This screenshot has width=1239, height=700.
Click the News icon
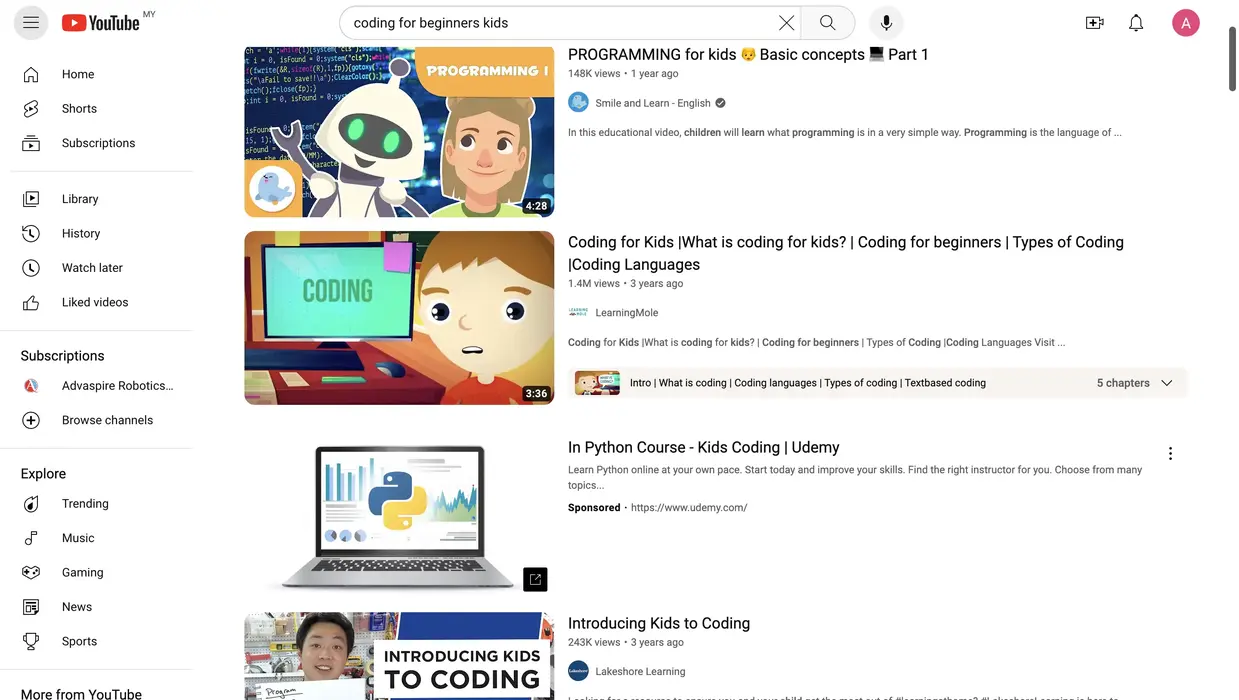point(31,607)
